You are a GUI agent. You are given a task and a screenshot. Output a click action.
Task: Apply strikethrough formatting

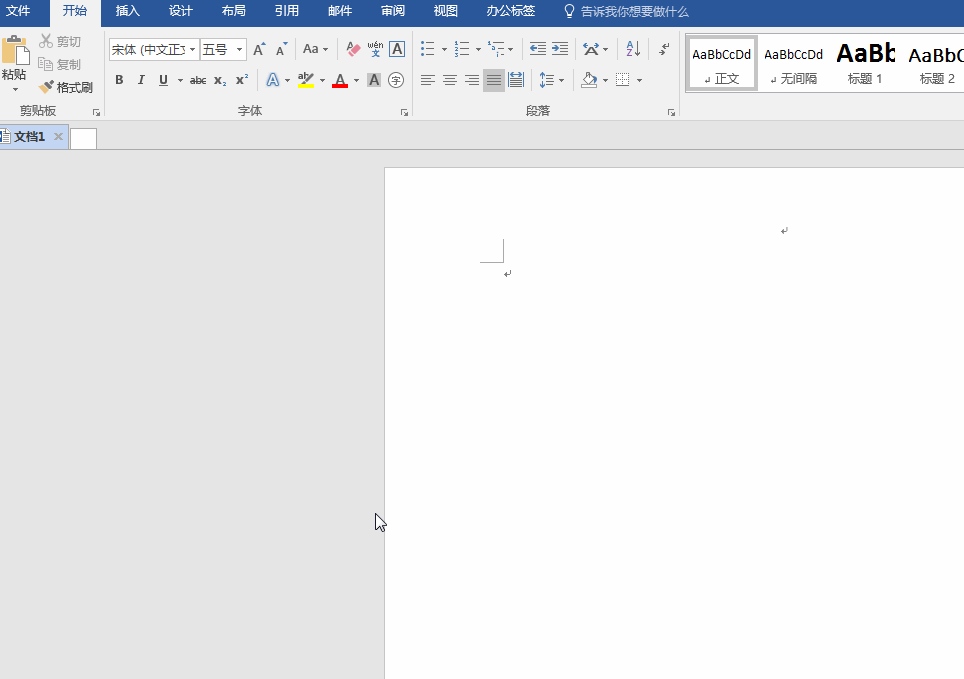pyautogui.click(x=198, y=80)
